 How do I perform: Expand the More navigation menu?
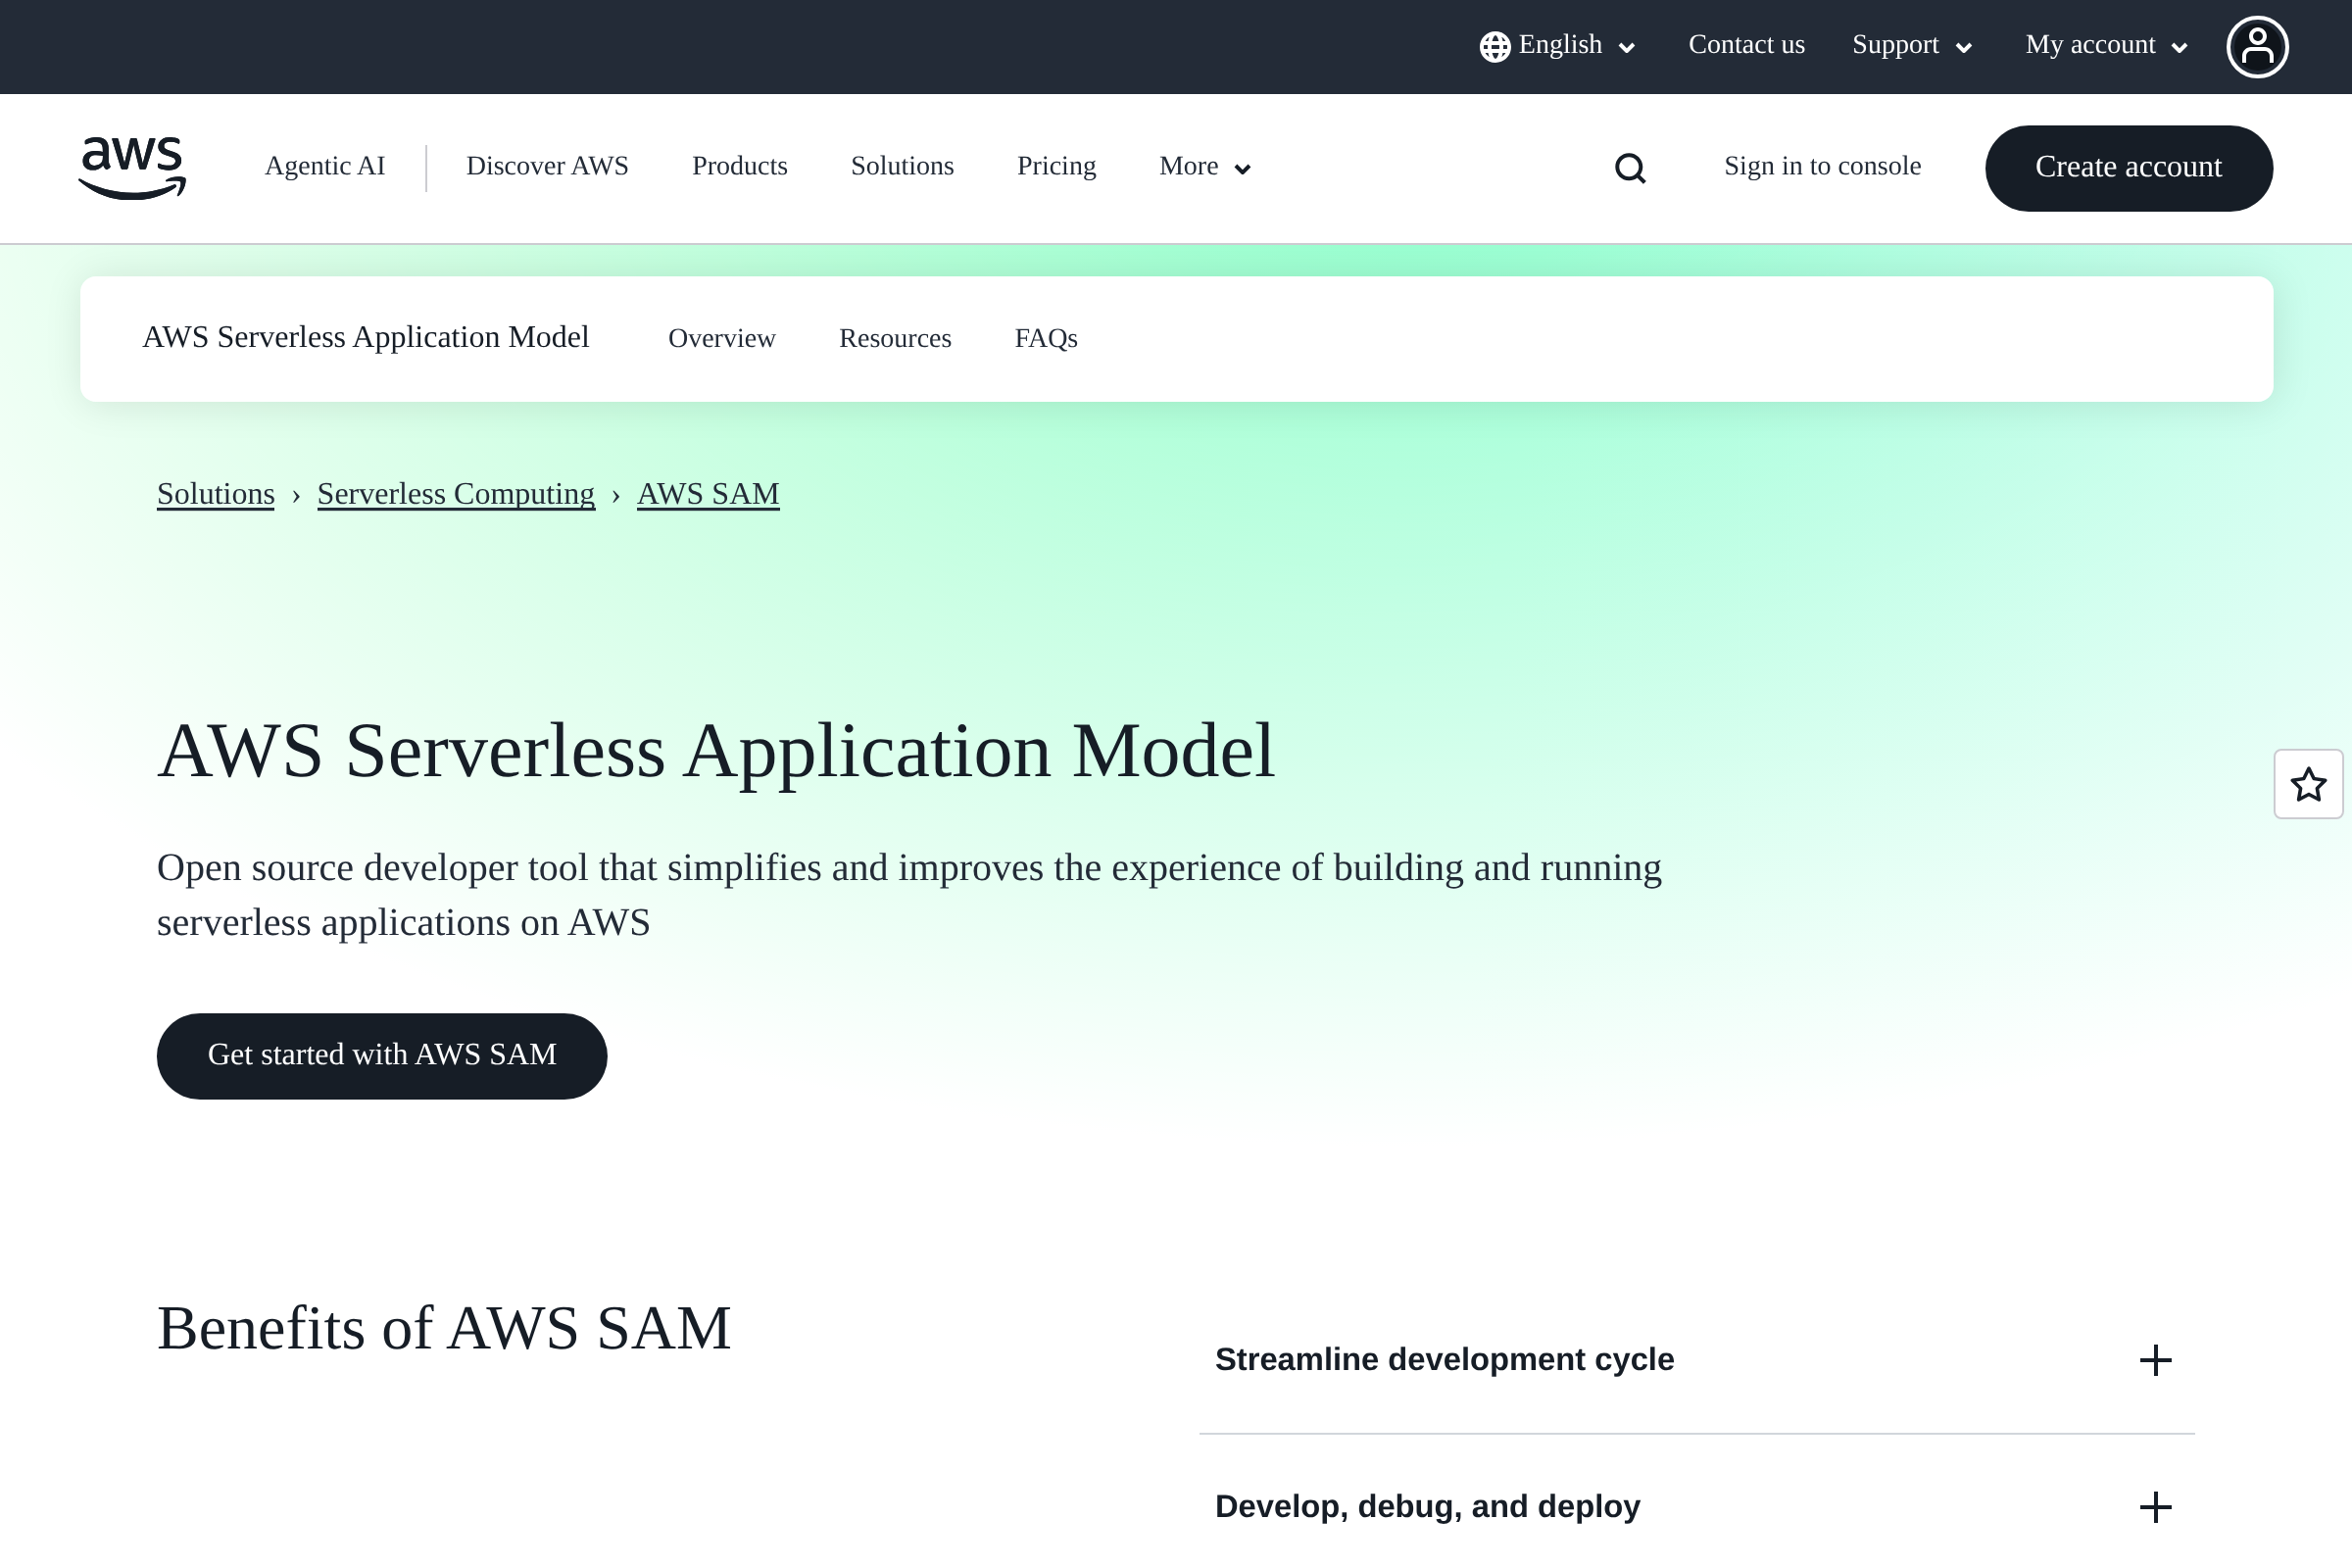[x=1205, y=167]
